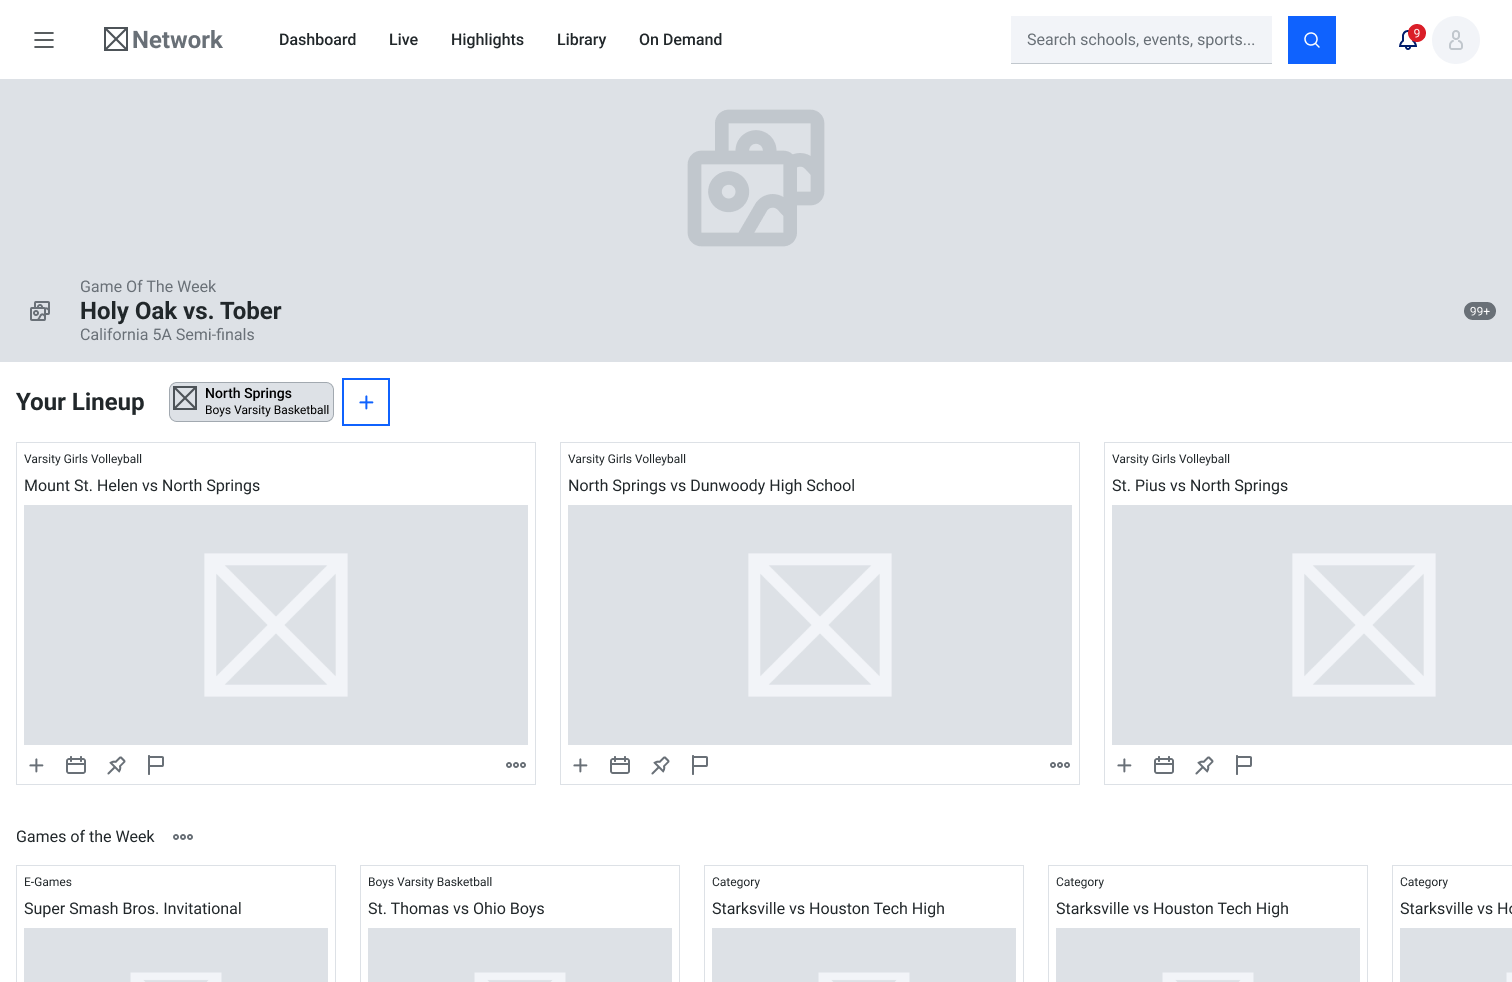Click the Games of the Week heading
1512x982 pixels.
click(x=85, y=837)
